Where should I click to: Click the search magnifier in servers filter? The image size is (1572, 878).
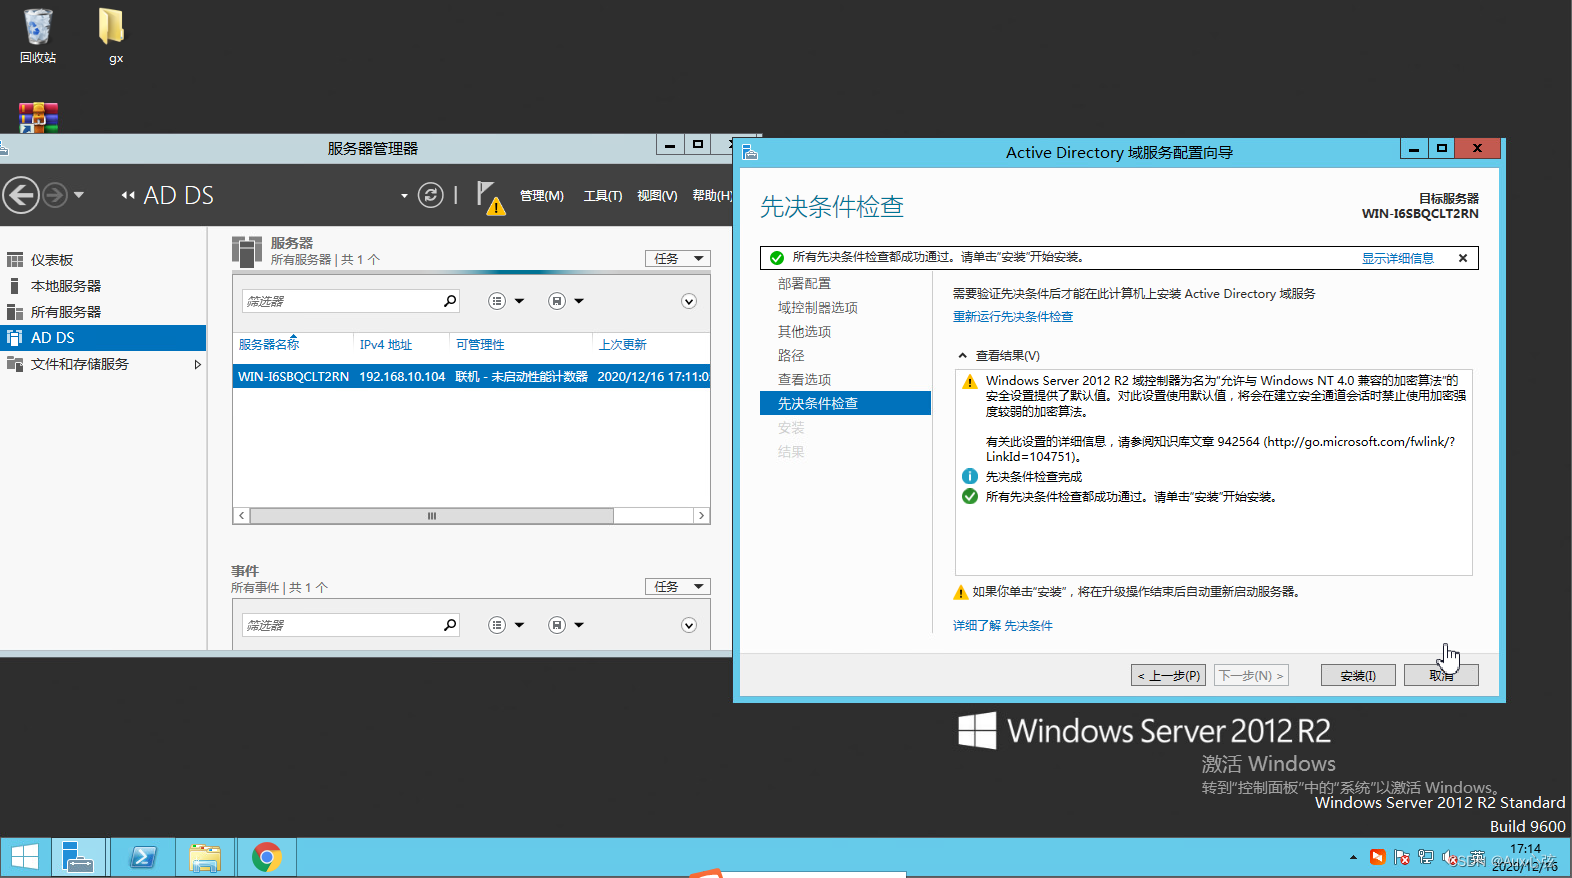[x=450, y=301]
